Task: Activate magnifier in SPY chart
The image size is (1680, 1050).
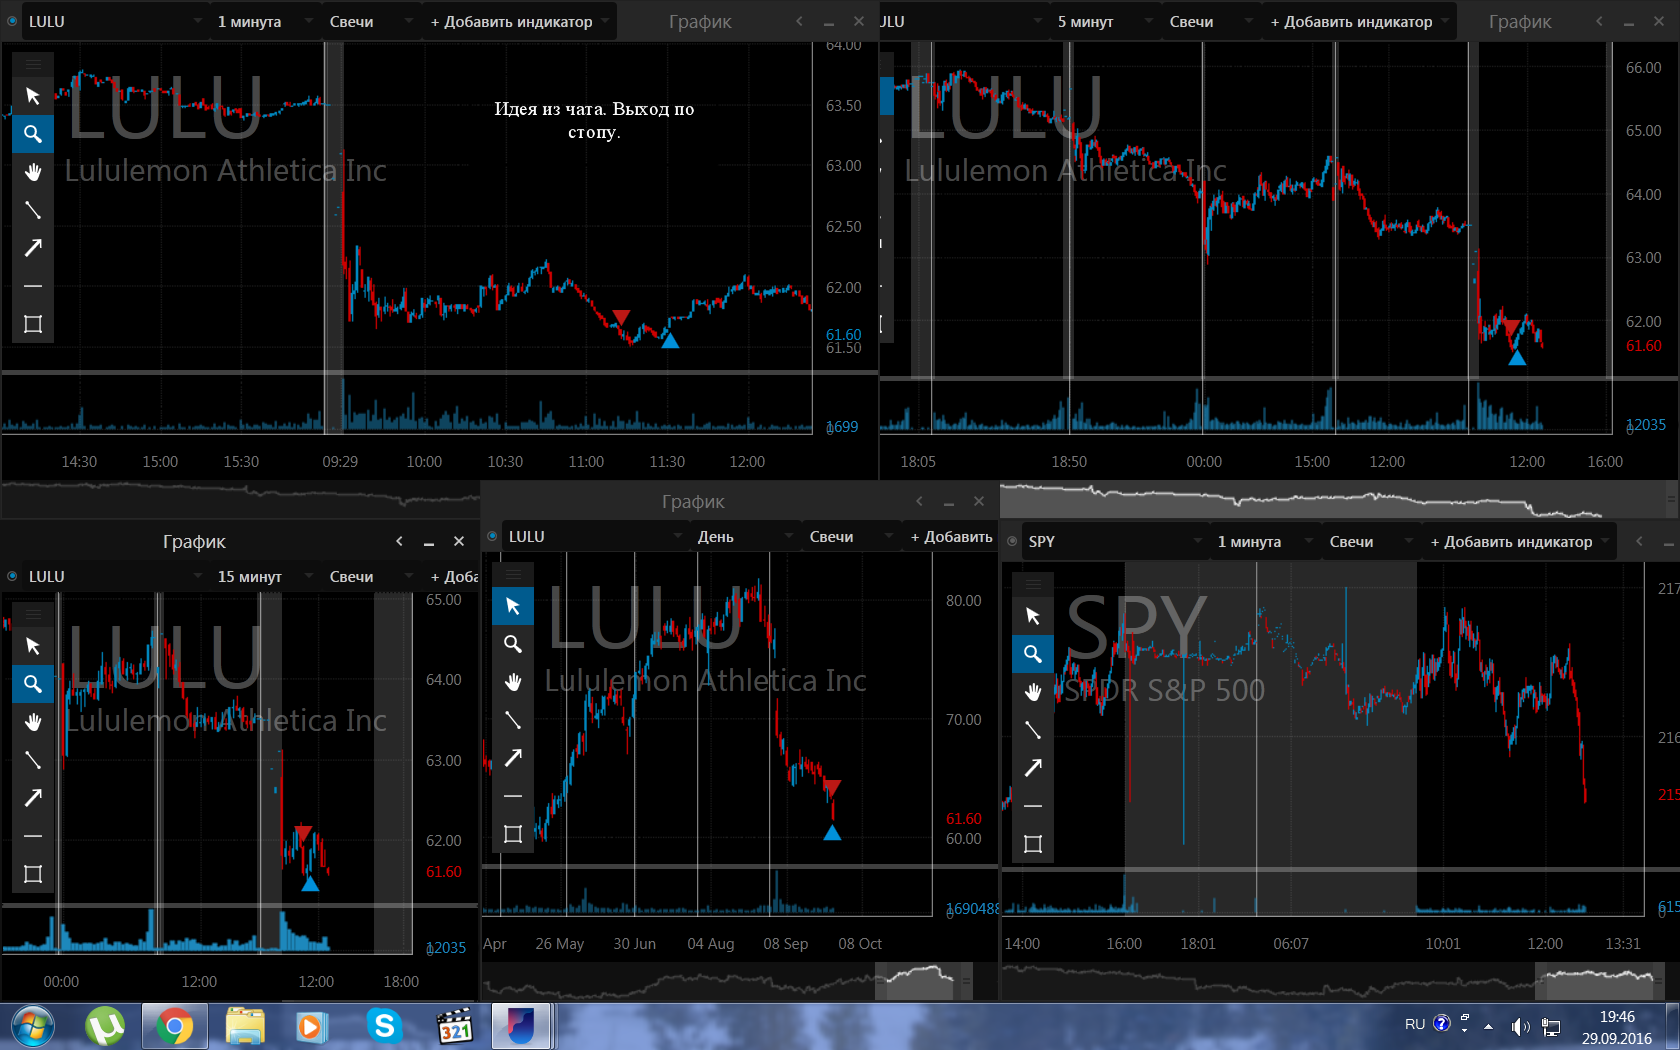Action: click(x=1033, y=654)
